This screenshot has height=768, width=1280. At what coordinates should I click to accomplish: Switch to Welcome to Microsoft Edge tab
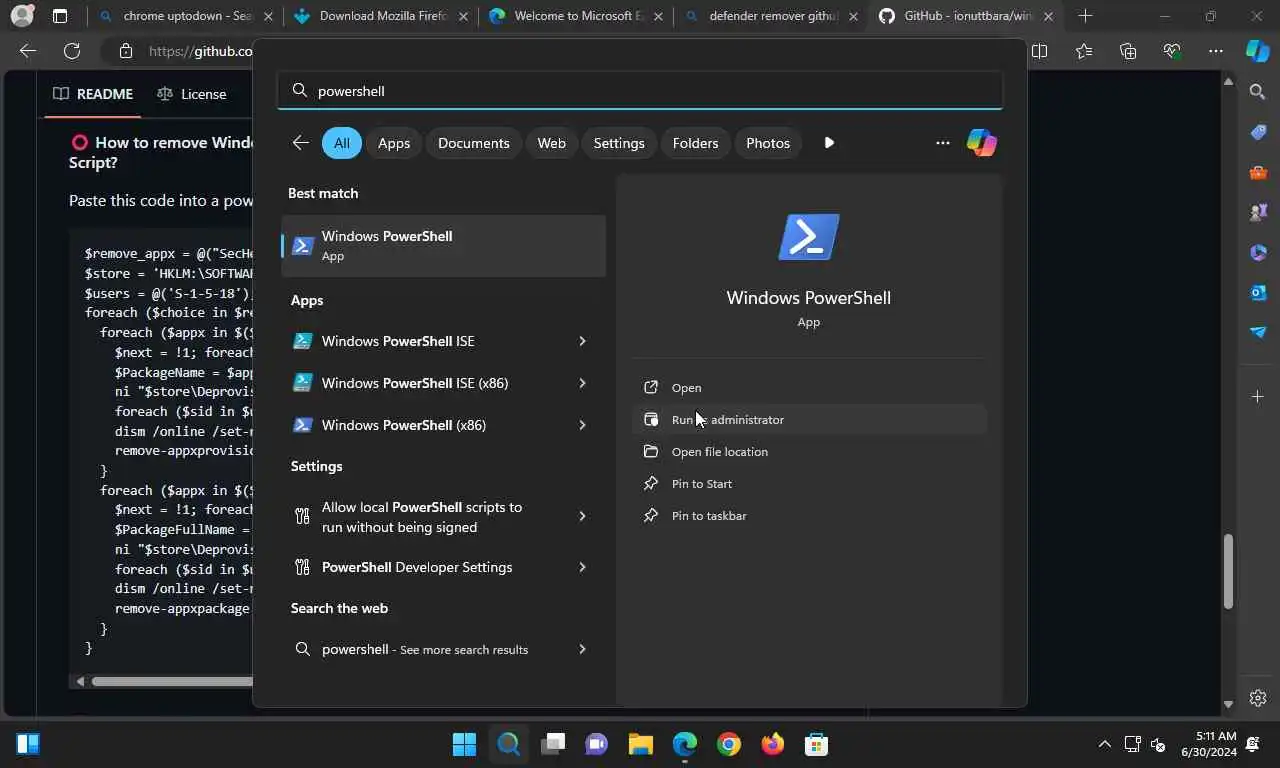(575, 16)
